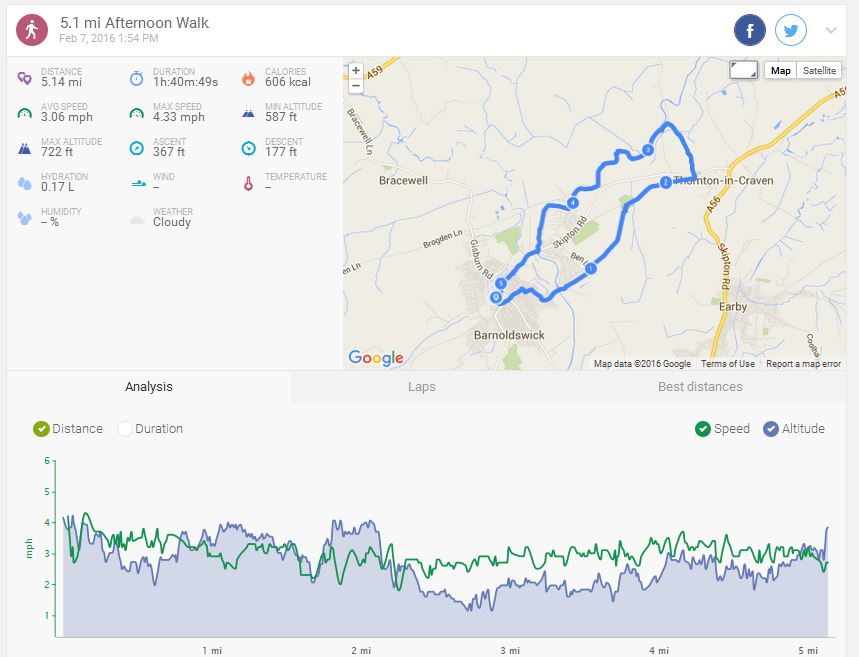Share workout on Facebook
This screenshot has width=859, height=657.
point(750,31)
